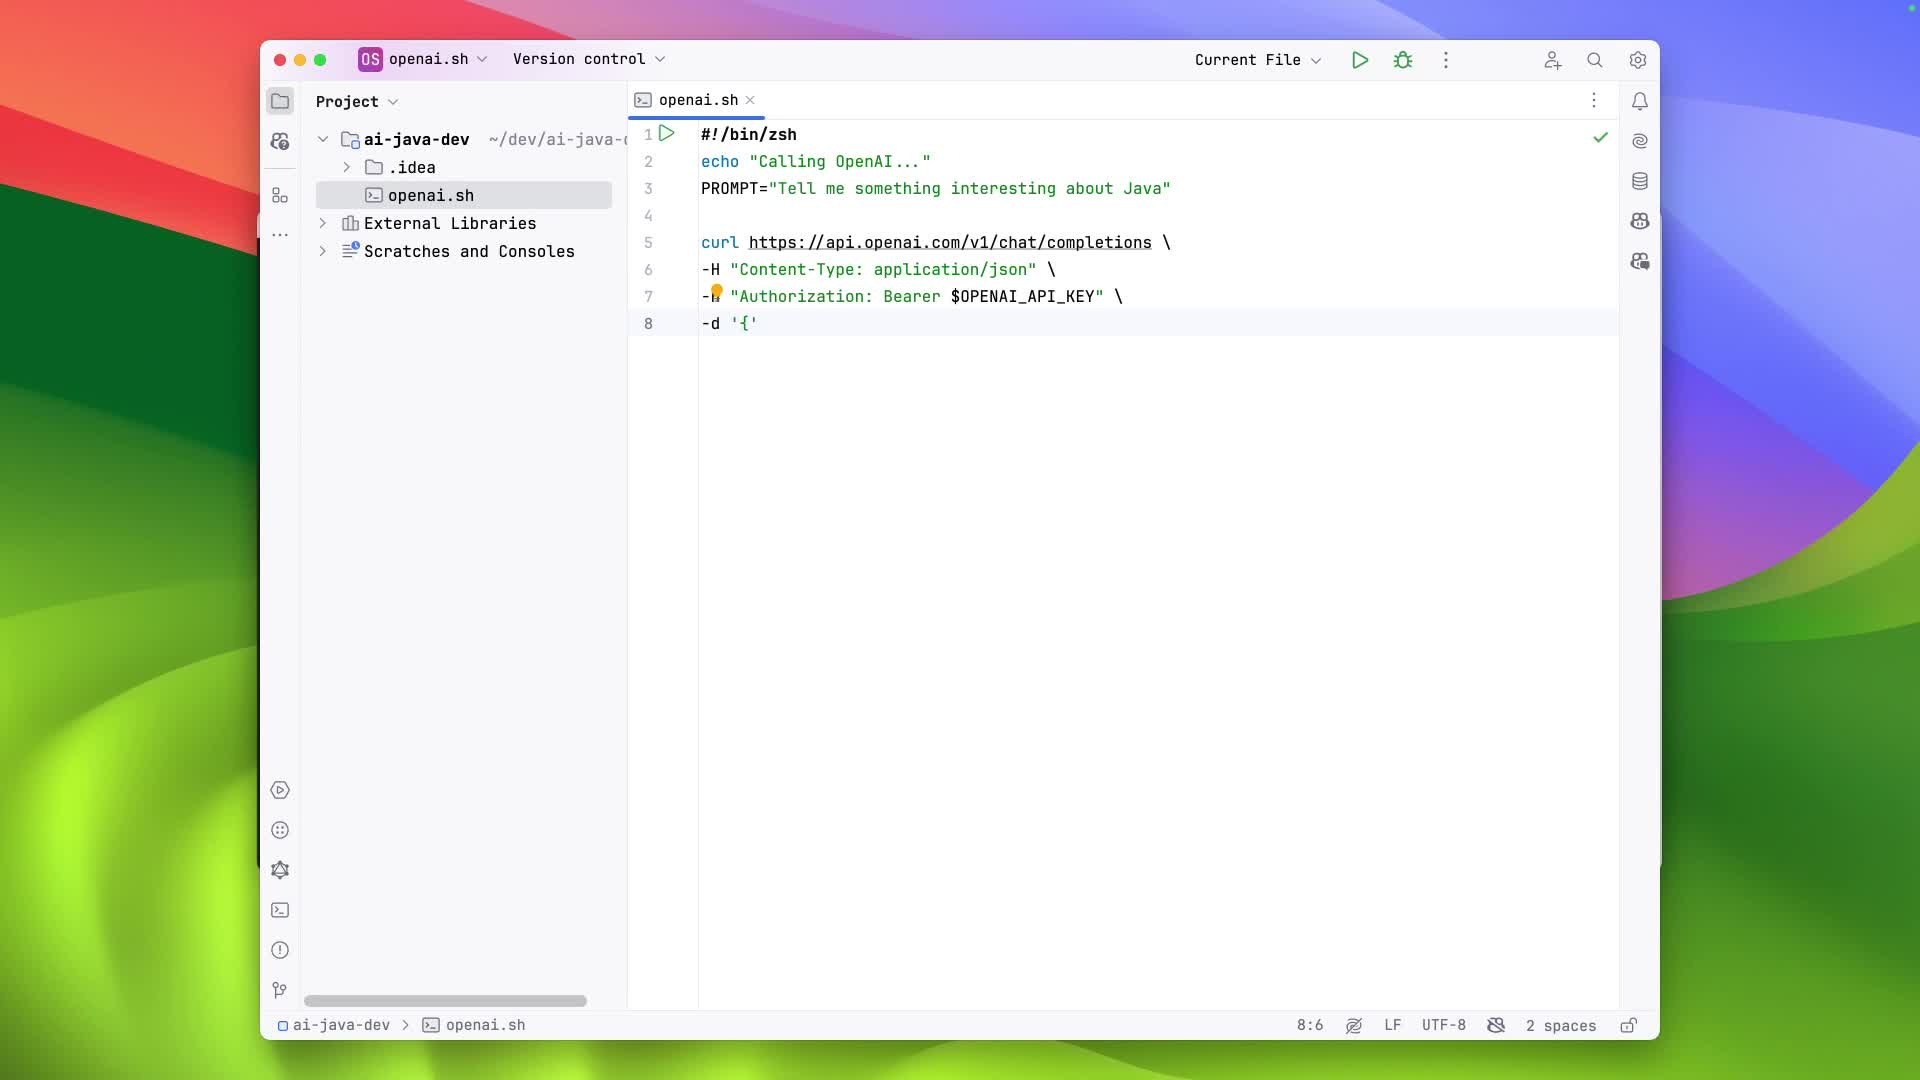This screenshot has height=1080, width=1920.
Task: Open the Version control dropdown
Action: [589, 59]
